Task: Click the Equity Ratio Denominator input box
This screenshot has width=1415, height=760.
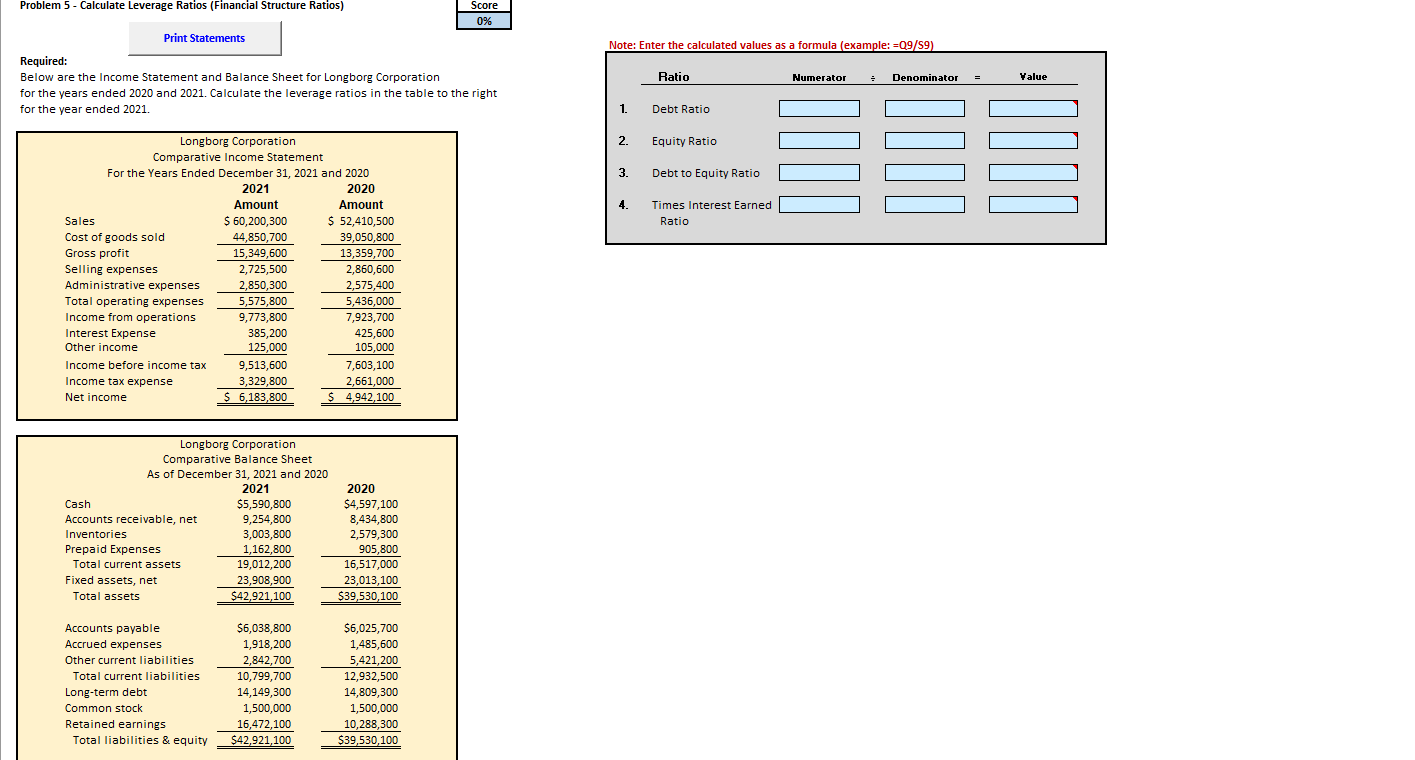Action: (924, 140)
